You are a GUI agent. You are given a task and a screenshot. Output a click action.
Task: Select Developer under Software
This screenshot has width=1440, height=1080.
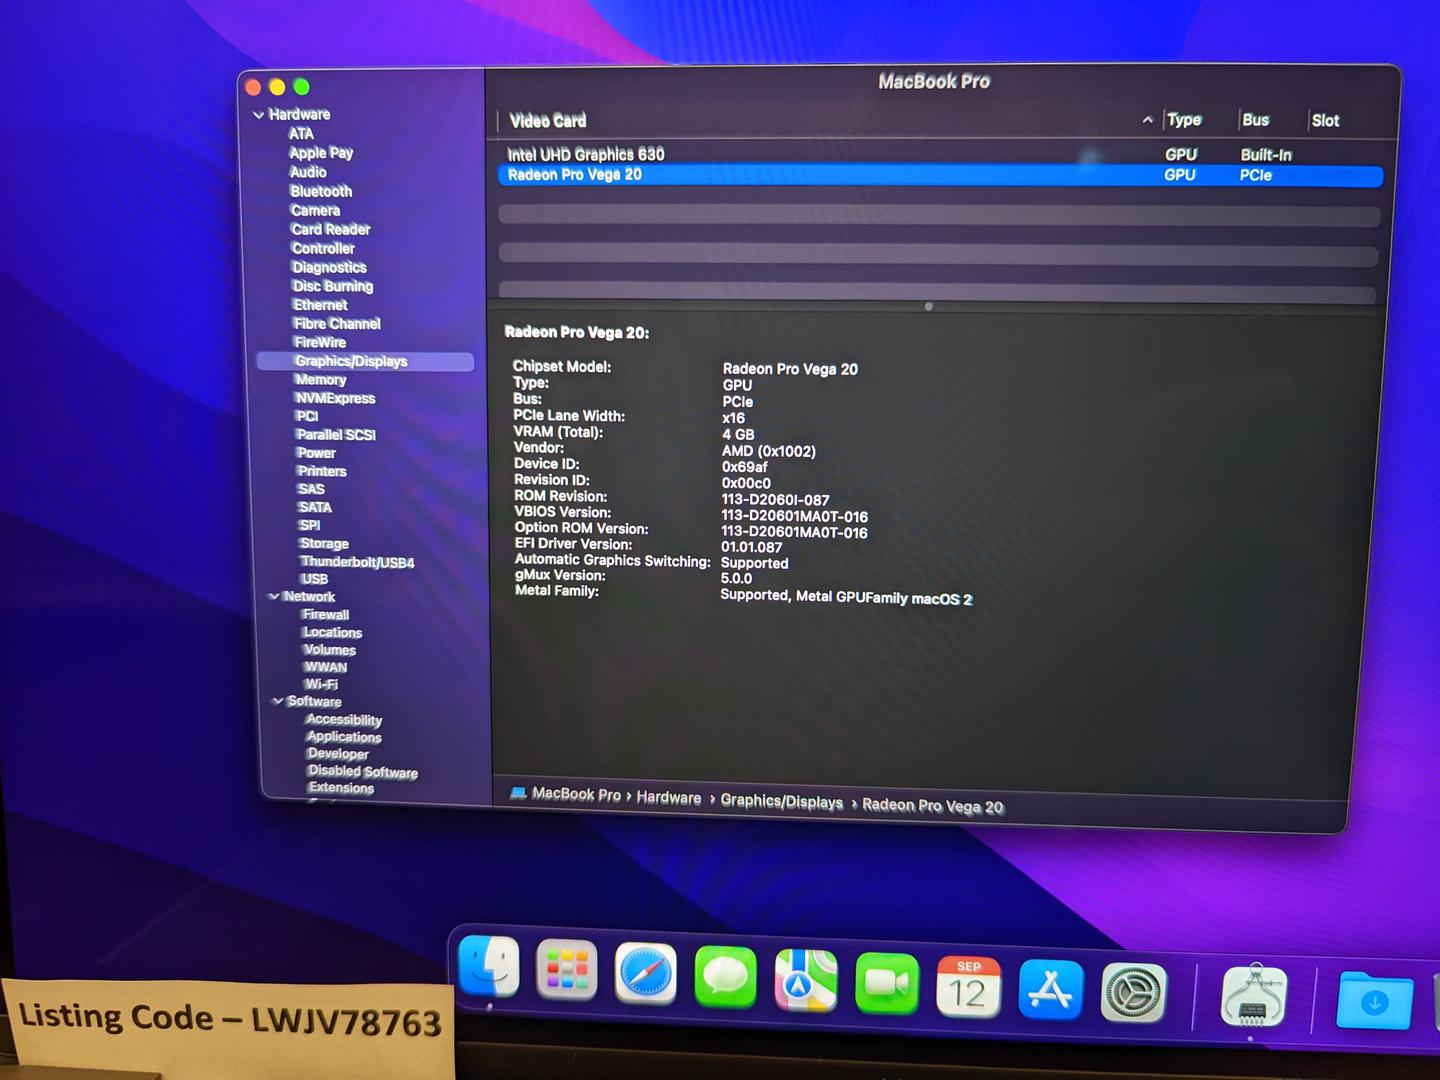(338, 754)
